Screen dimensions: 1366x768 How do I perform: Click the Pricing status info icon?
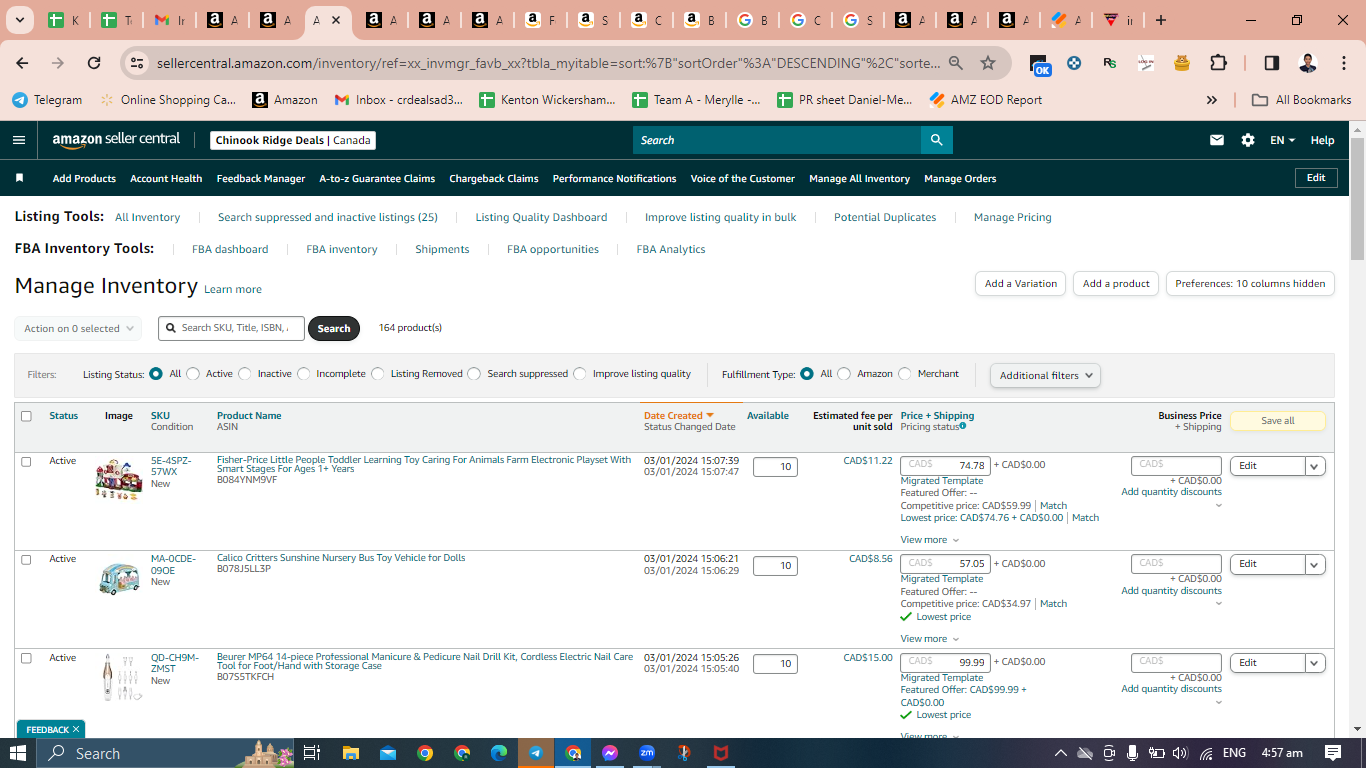coord(963,426)
